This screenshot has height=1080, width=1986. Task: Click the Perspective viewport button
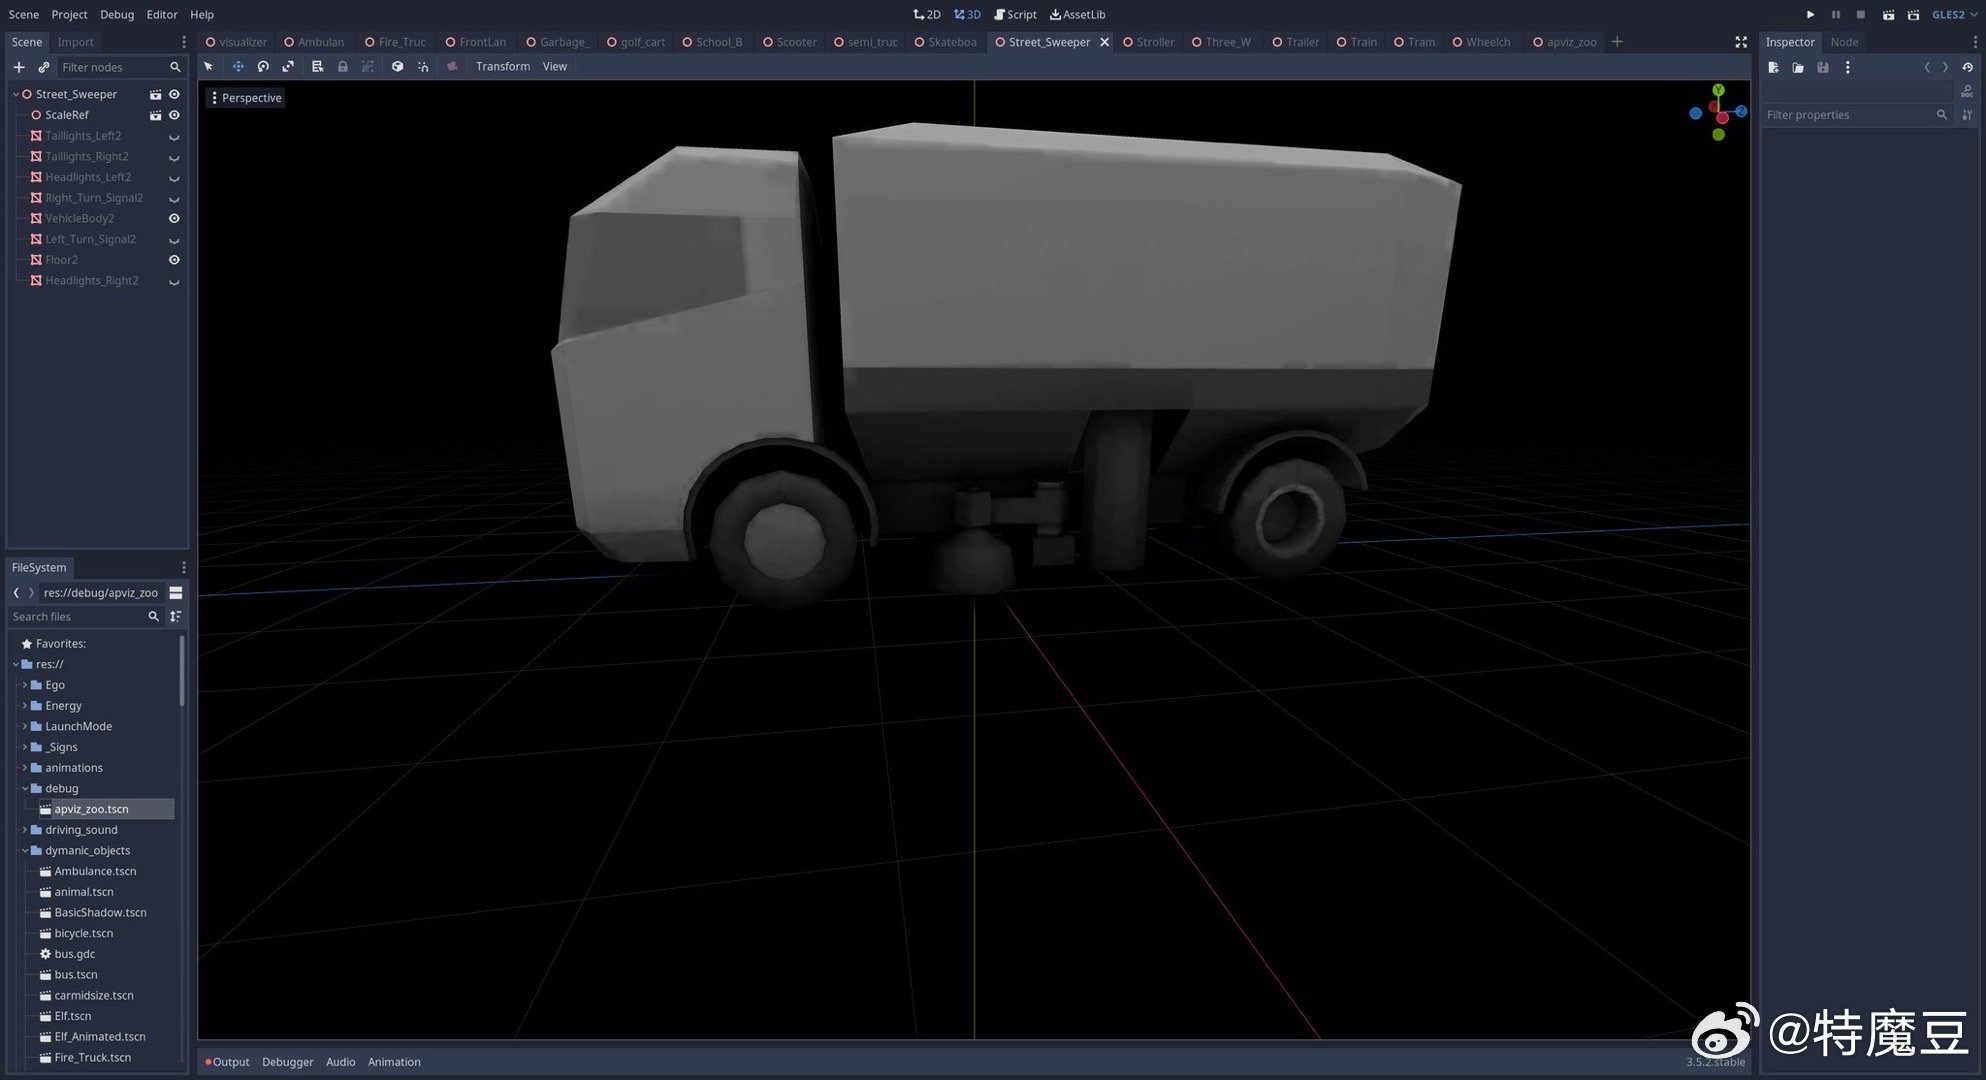tap(246, 98)
